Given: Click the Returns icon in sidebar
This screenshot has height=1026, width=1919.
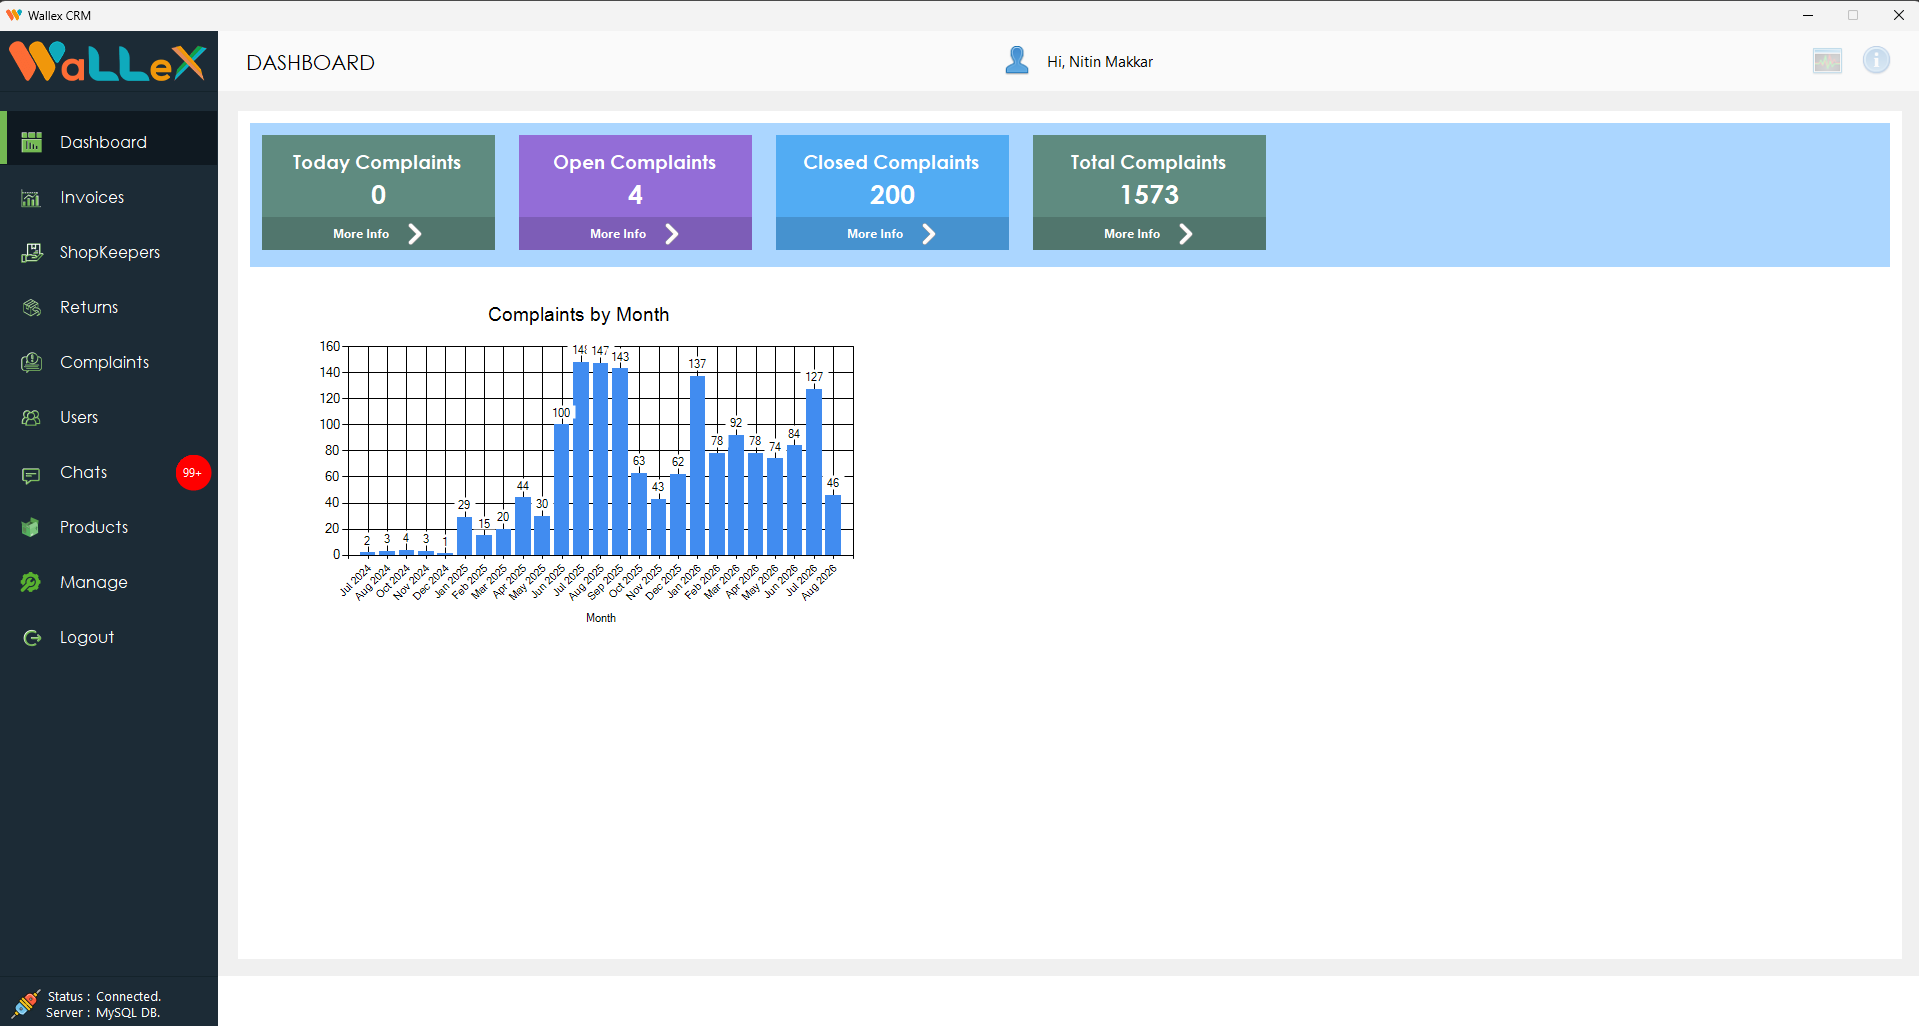Looking at the screenshot, I should tap(32, 307).
